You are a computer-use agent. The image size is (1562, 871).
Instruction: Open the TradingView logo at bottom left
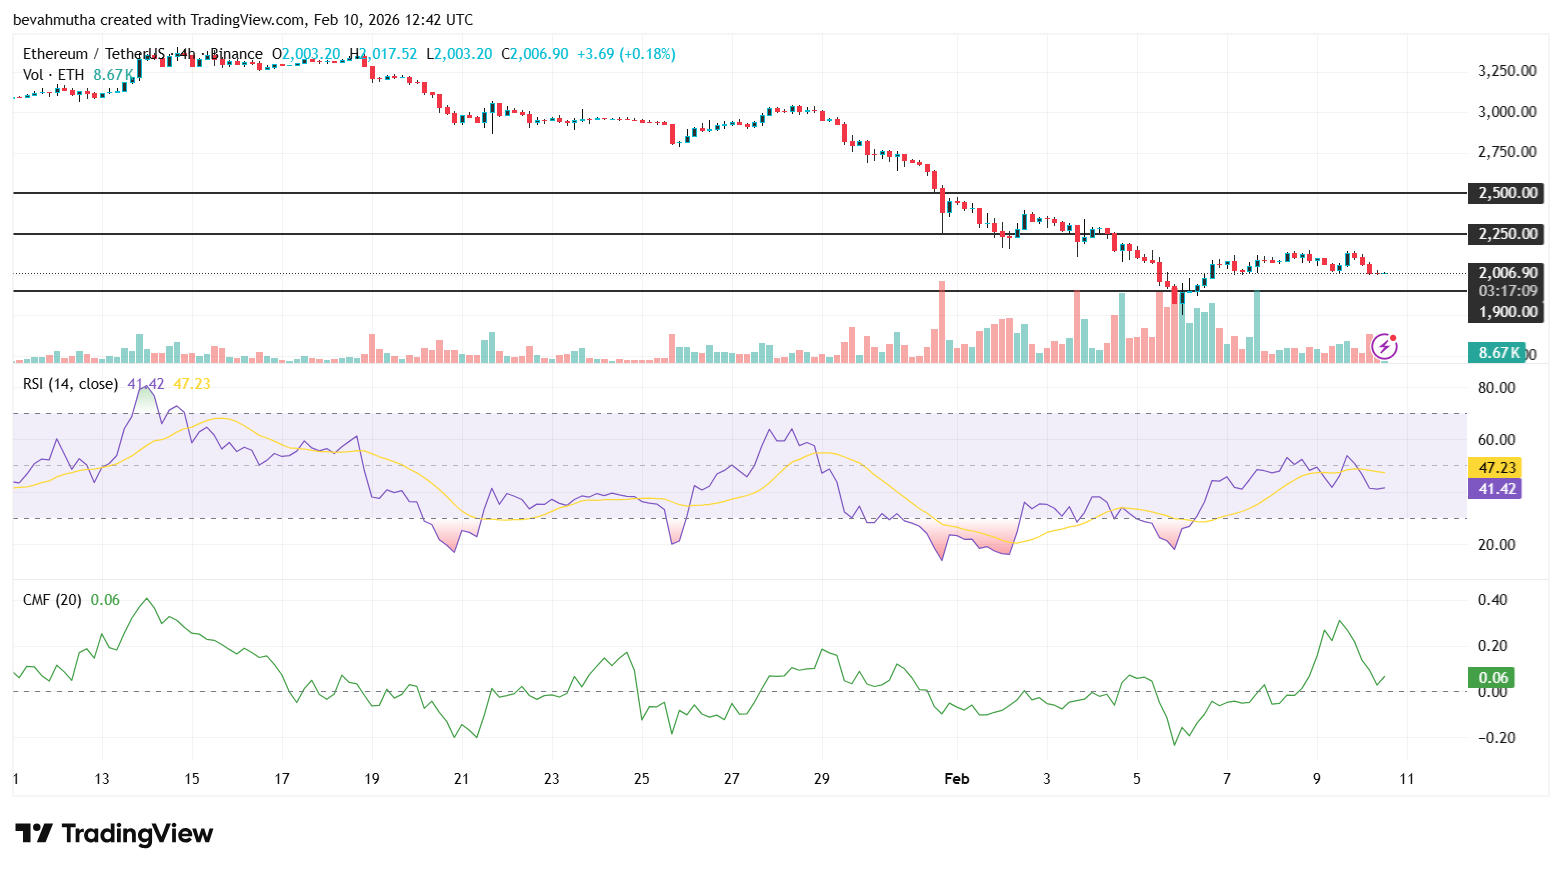click(115, 833)
